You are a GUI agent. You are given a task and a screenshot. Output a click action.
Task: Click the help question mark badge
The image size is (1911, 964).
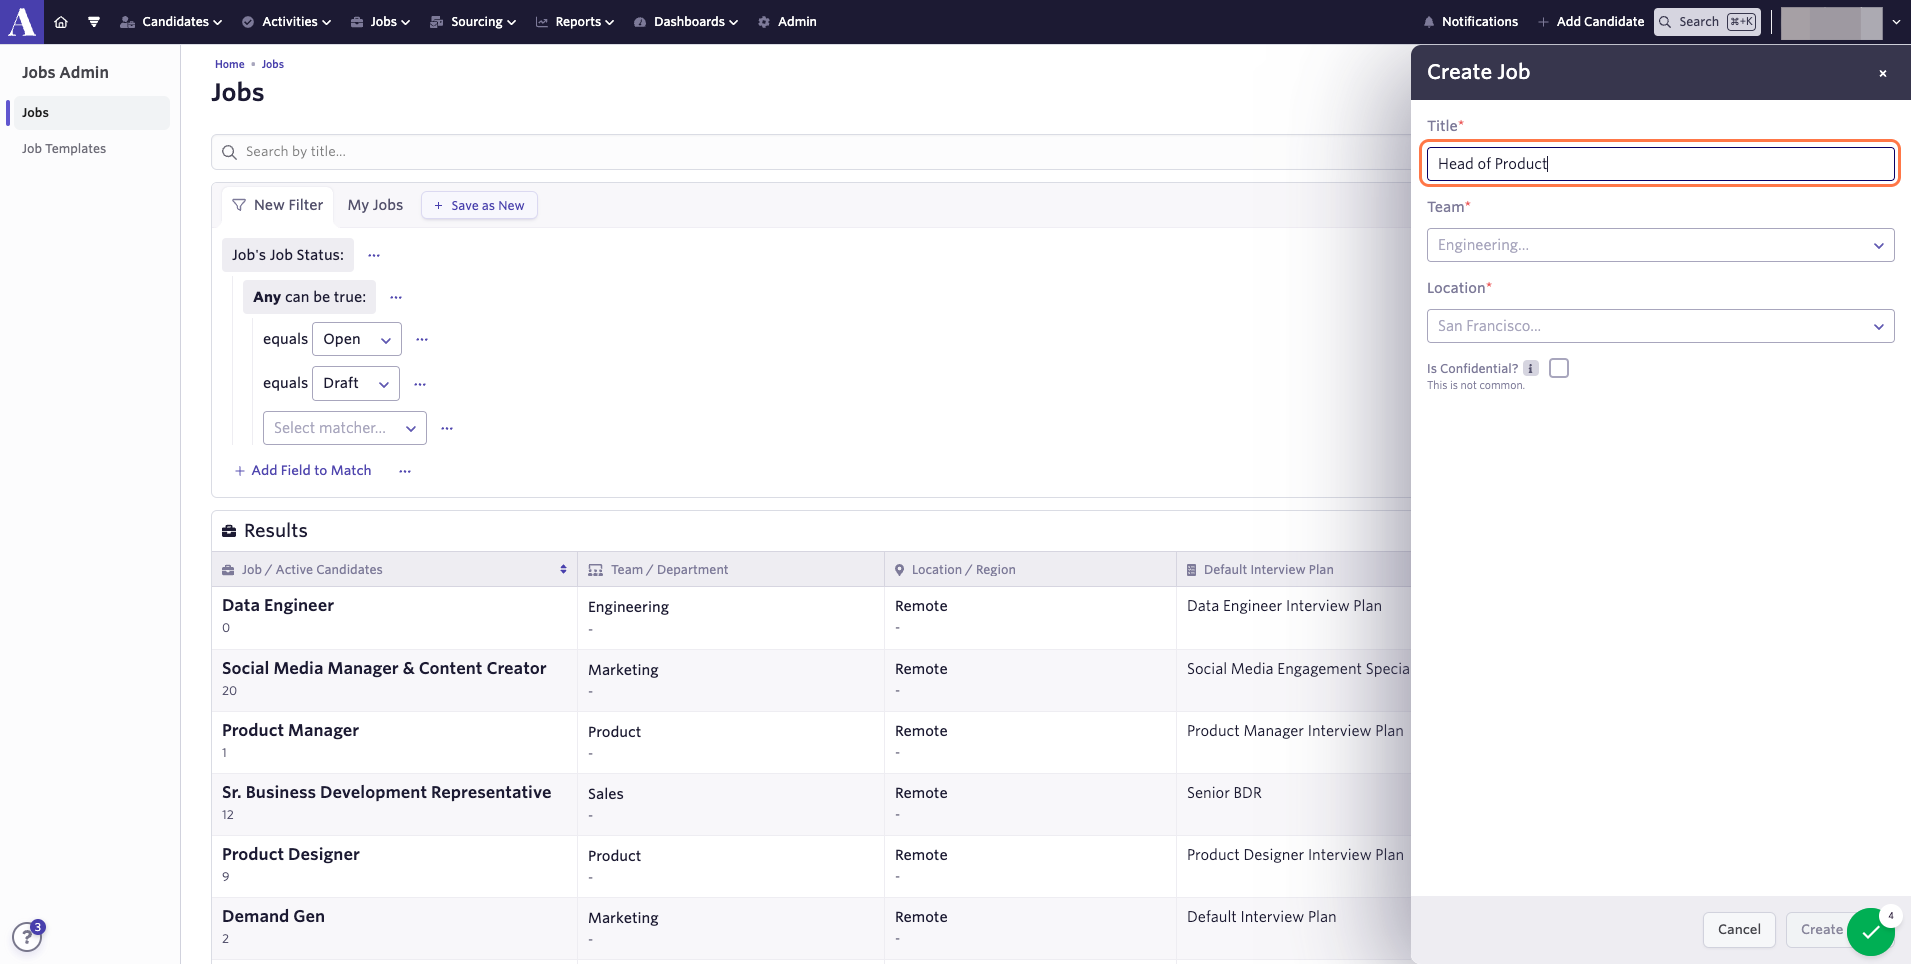pos(28,937)
